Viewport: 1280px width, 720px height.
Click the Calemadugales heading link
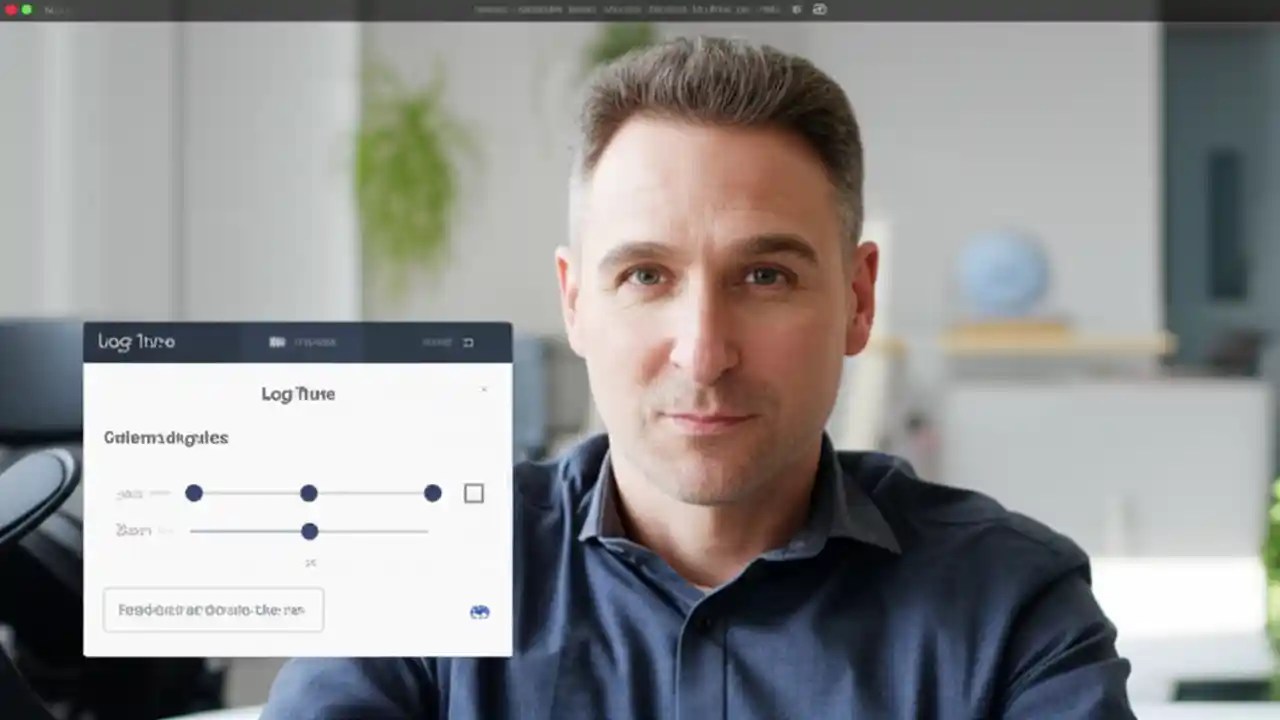point(166,438)
